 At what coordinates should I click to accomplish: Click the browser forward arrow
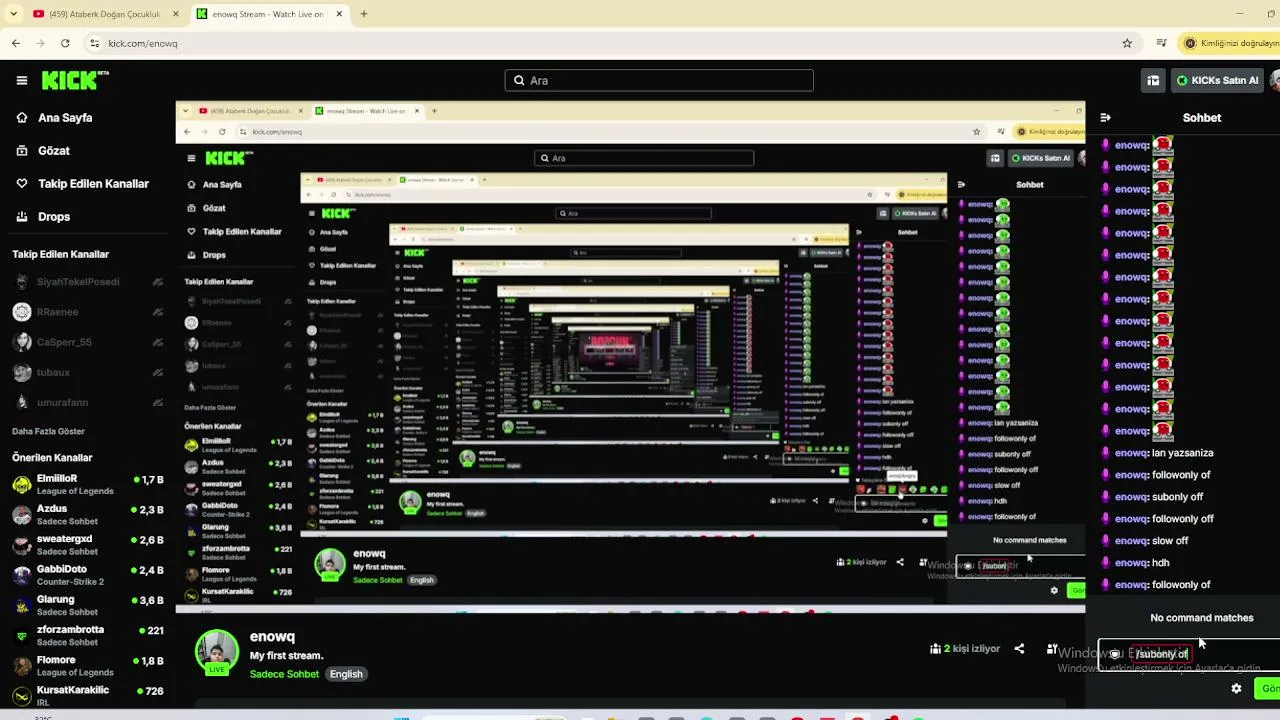click(x=40, y=43)
